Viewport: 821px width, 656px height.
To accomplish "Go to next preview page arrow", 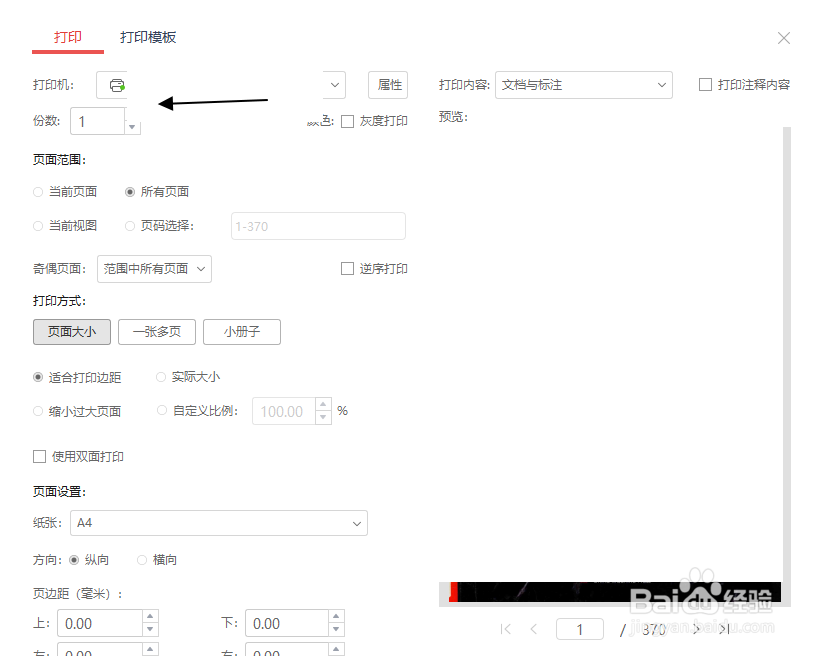I will pos(697,629).
